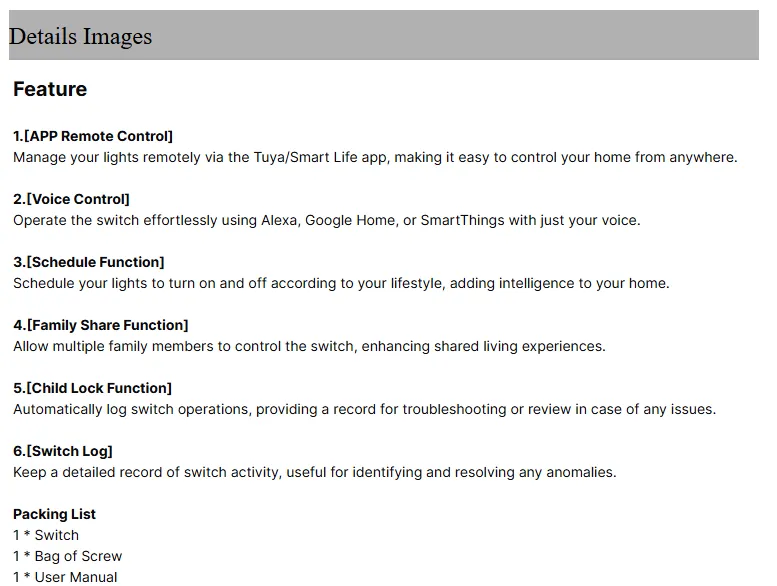777x586 pixels.
Task: Click the automatically log switch operations line
Action: (364, 409)
